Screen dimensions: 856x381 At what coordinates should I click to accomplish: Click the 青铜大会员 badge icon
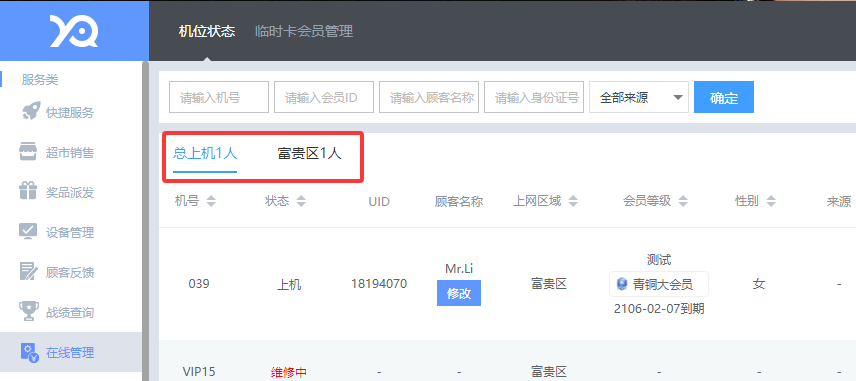tap(621, 284)
